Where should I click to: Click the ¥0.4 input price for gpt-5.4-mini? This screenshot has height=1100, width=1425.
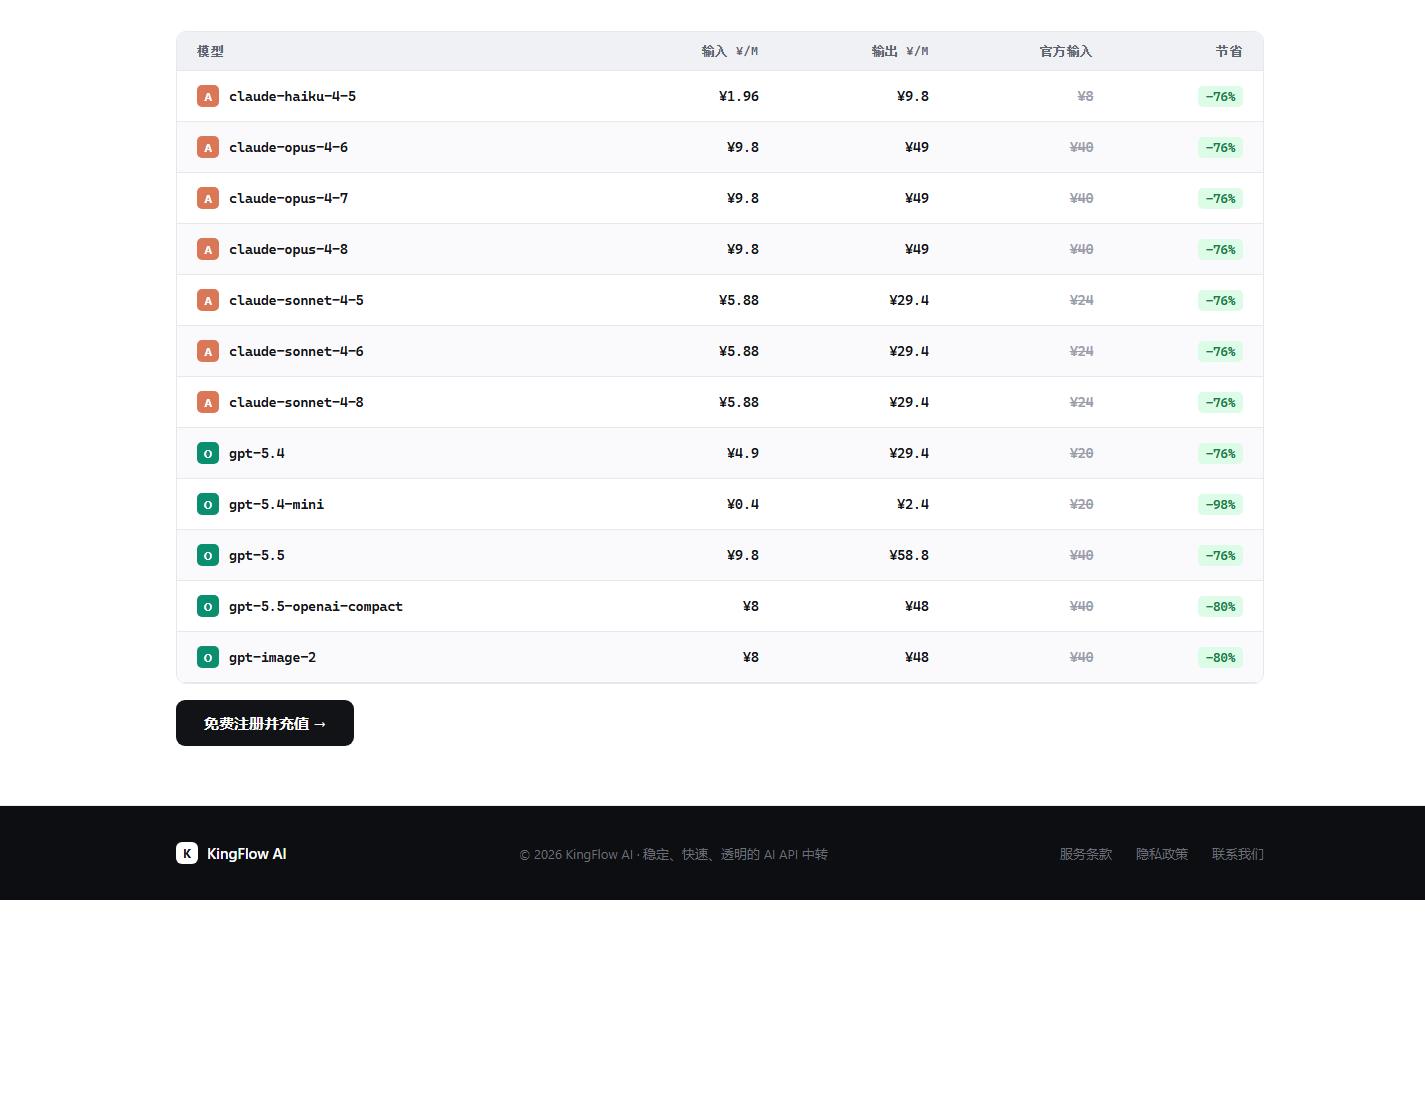pyautogui.click(x=743, y=504)
